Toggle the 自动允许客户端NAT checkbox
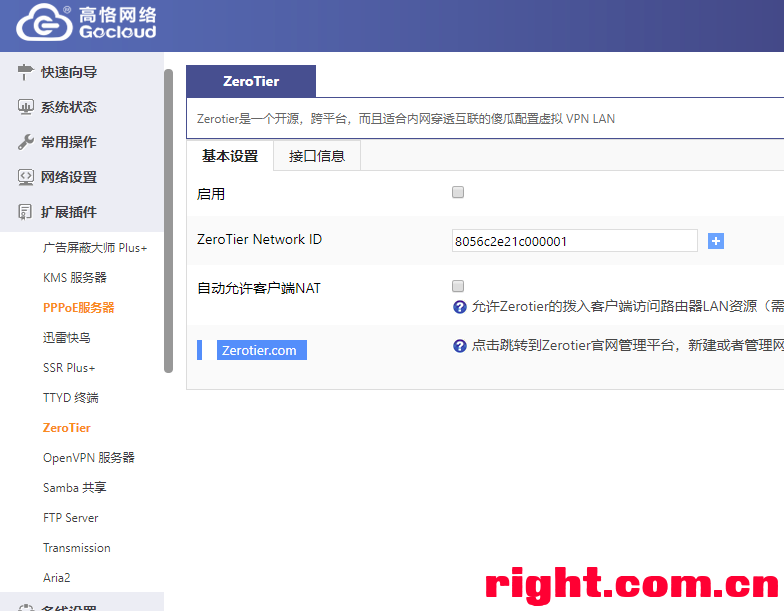784x611 pixels. pyautogui.click(x=458, y=286)
